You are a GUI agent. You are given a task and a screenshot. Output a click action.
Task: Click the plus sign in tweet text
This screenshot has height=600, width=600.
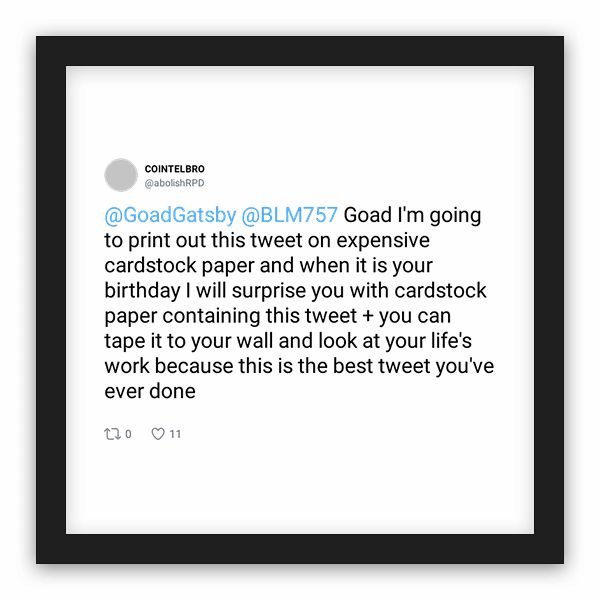[x=368, y=317]
